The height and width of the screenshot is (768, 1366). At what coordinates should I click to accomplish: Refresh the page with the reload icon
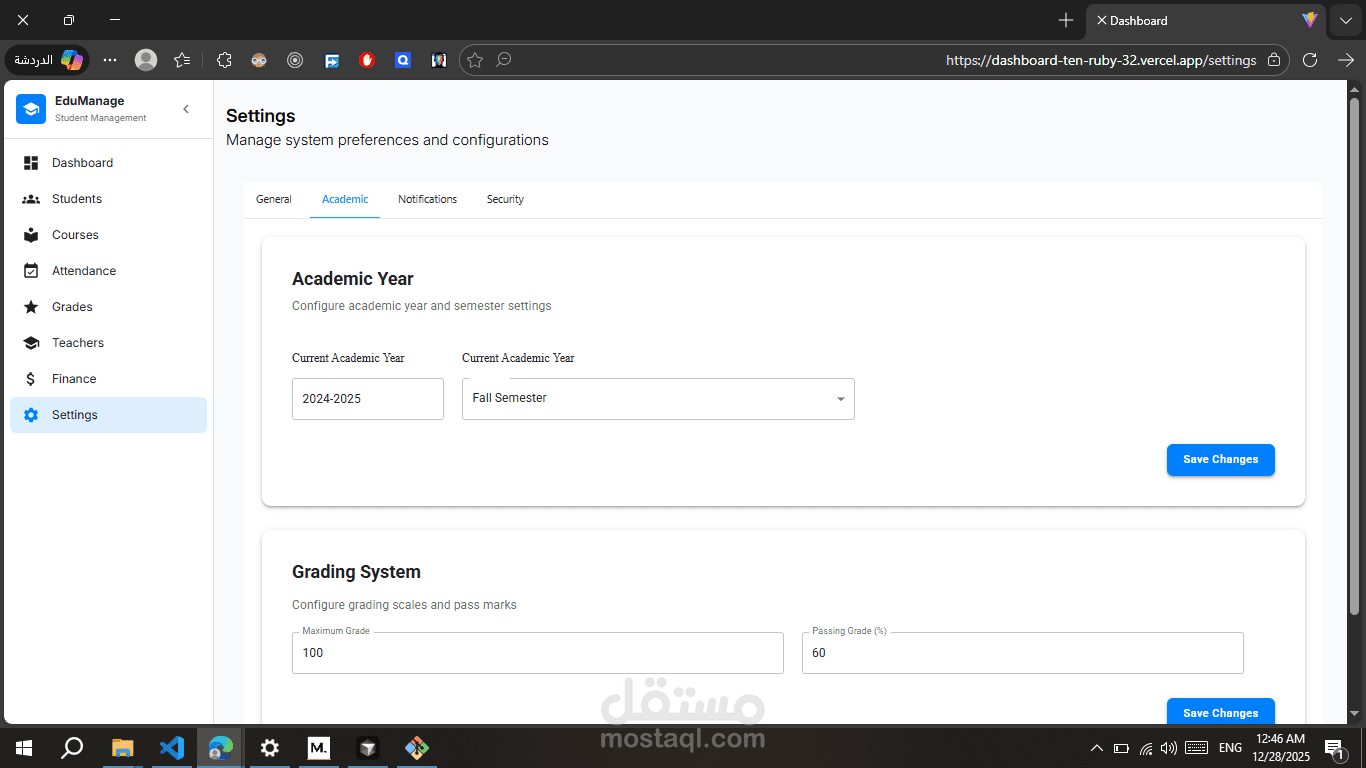pyautogui.click(x=1310, y=60)
